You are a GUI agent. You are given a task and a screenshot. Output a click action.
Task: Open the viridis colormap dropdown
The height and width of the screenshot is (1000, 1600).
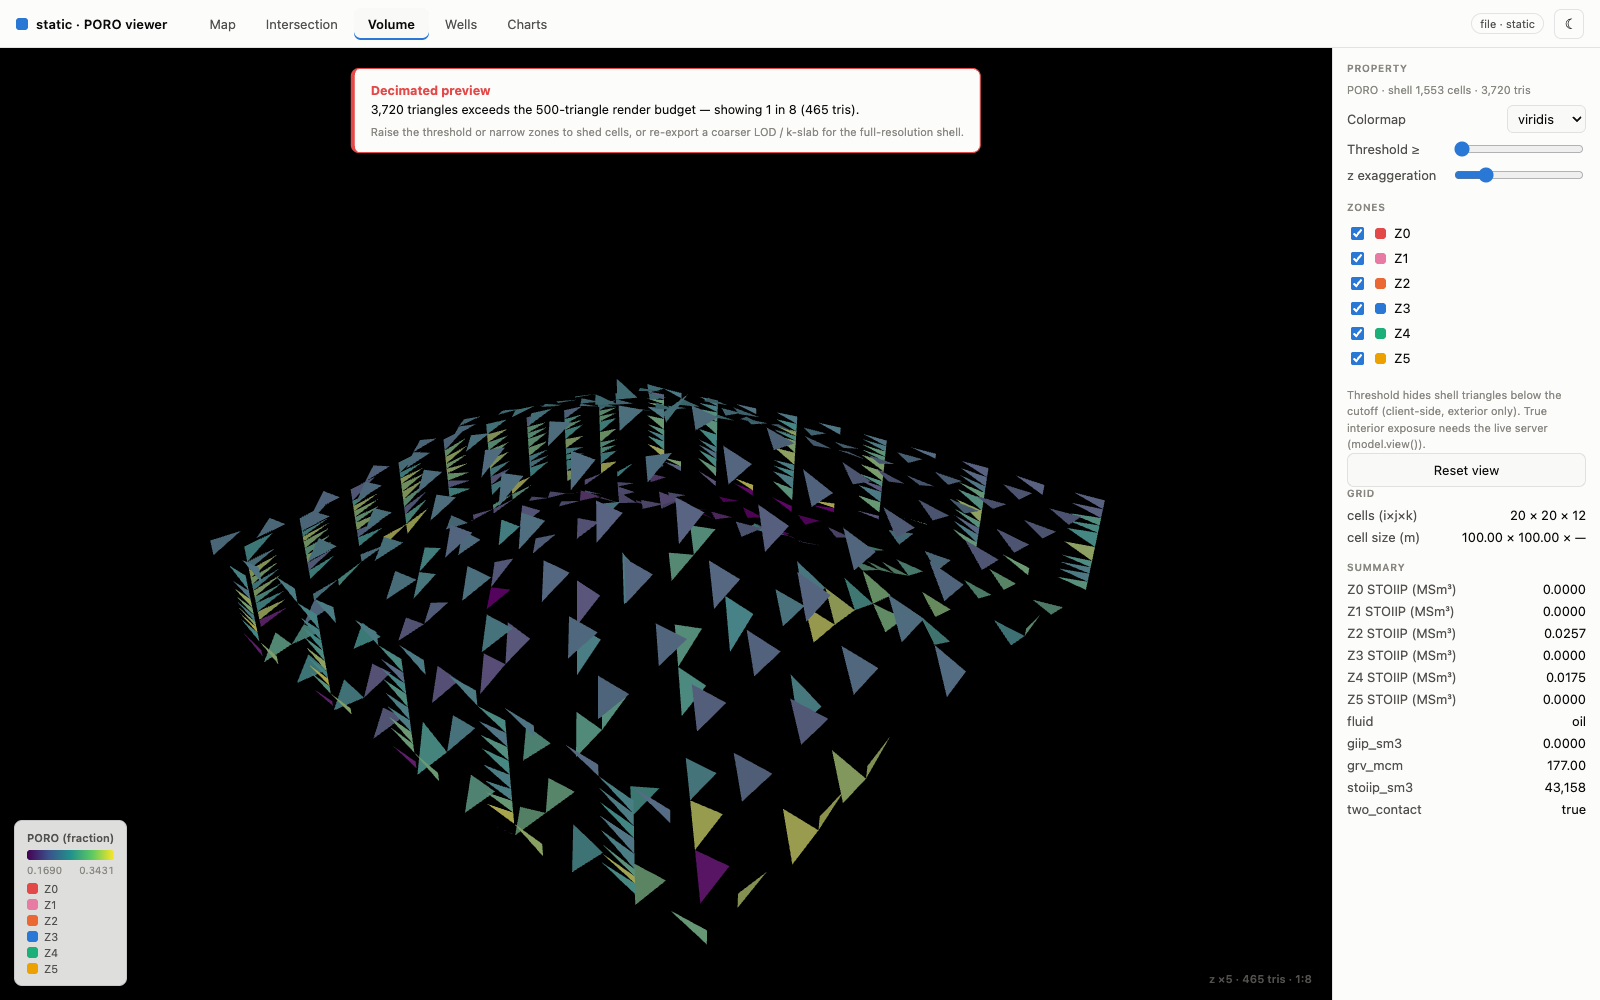(x=1546, y=119)
